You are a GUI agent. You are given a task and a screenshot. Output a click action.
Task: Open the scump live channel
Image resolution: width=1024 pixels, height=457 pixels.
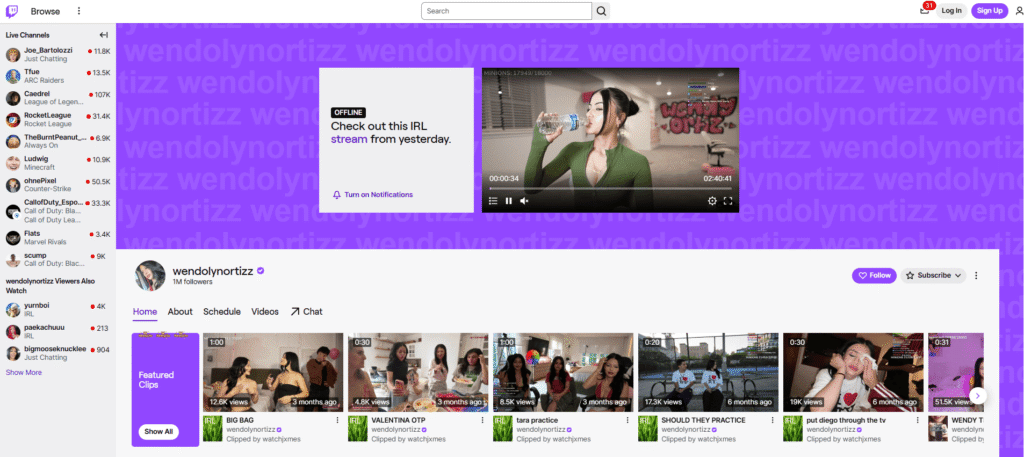click(58, 259)
